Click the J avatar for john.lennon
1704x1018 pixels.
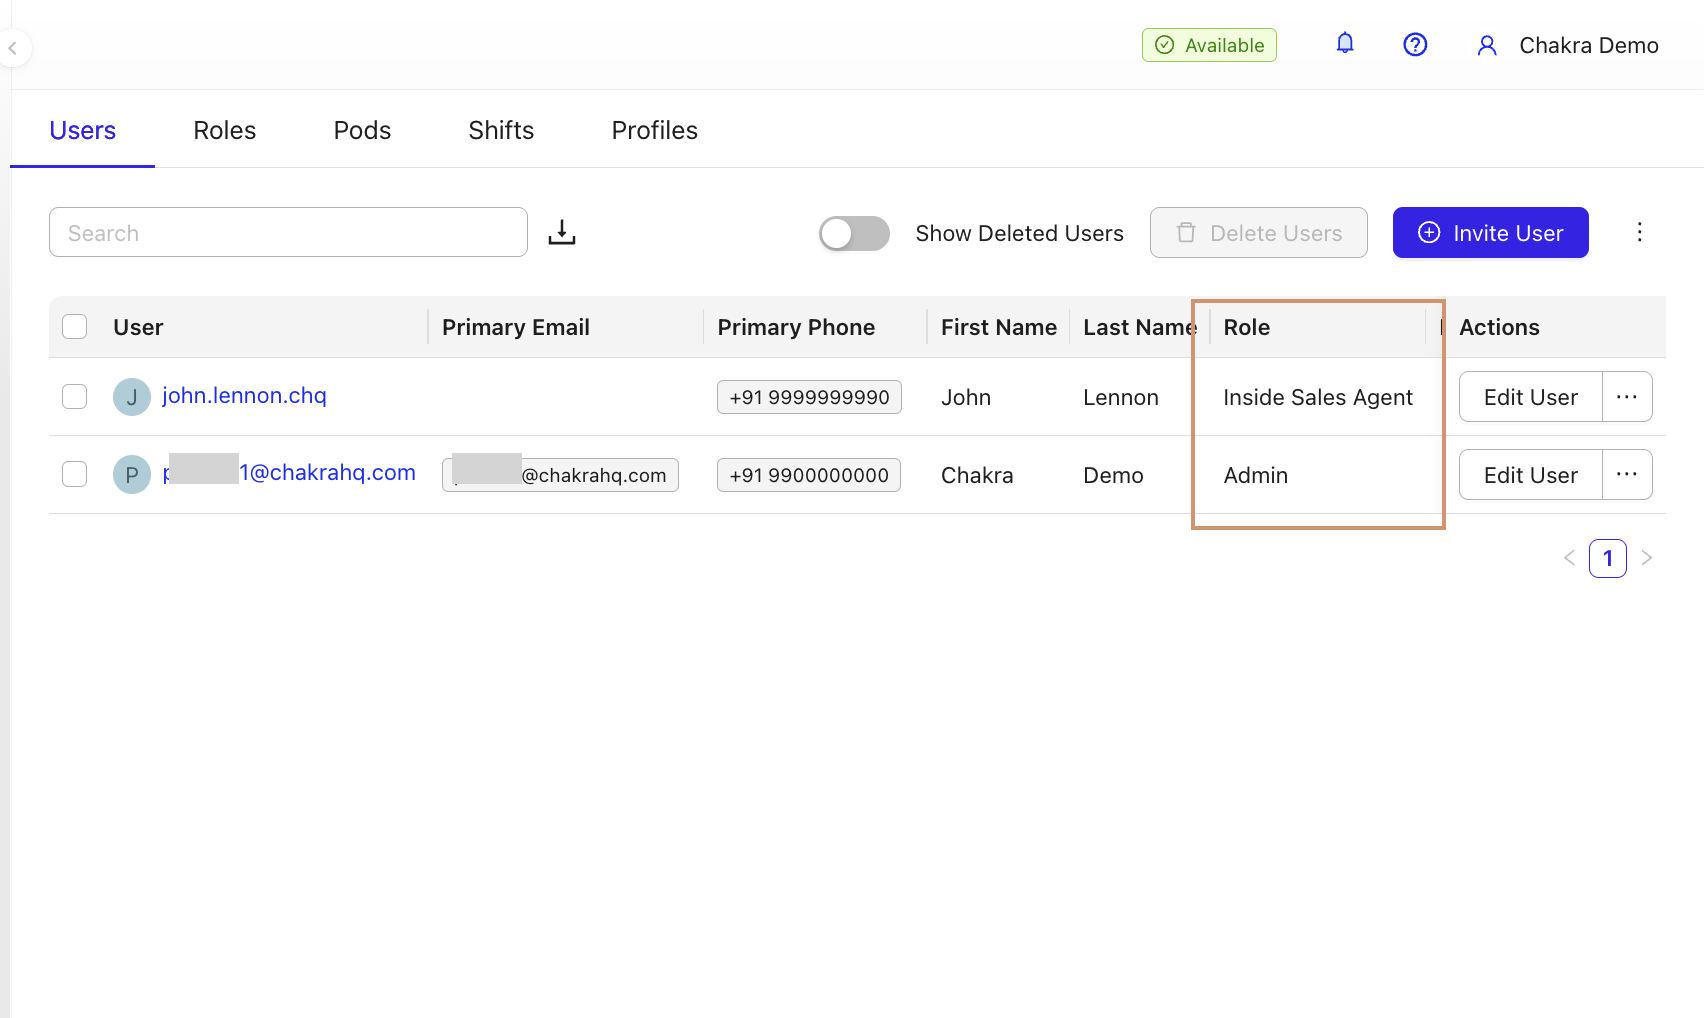[x=131, y=397]
